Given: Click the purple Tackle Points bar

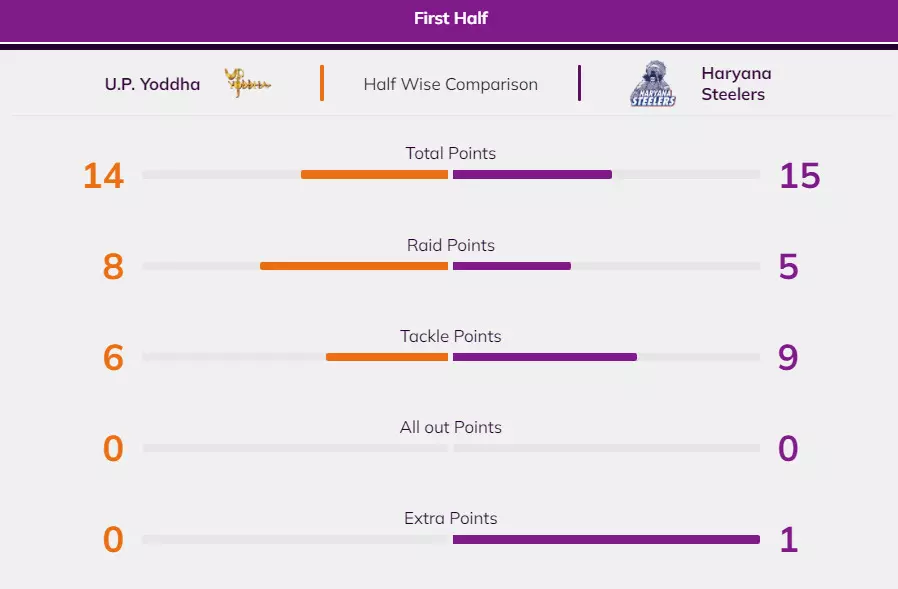Looking at the screenshot, I should [544, 357].
